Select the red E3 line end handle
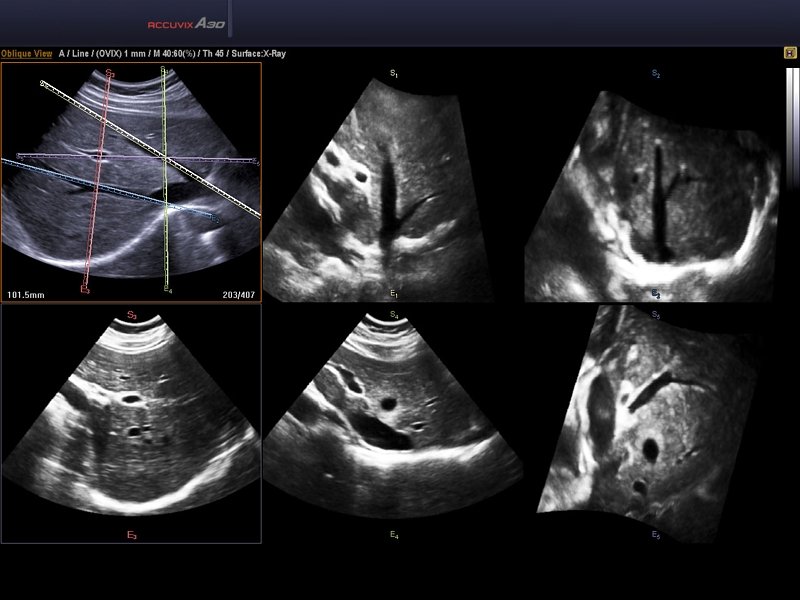Viewport: 800px width, 600px height. click(86, 289)
